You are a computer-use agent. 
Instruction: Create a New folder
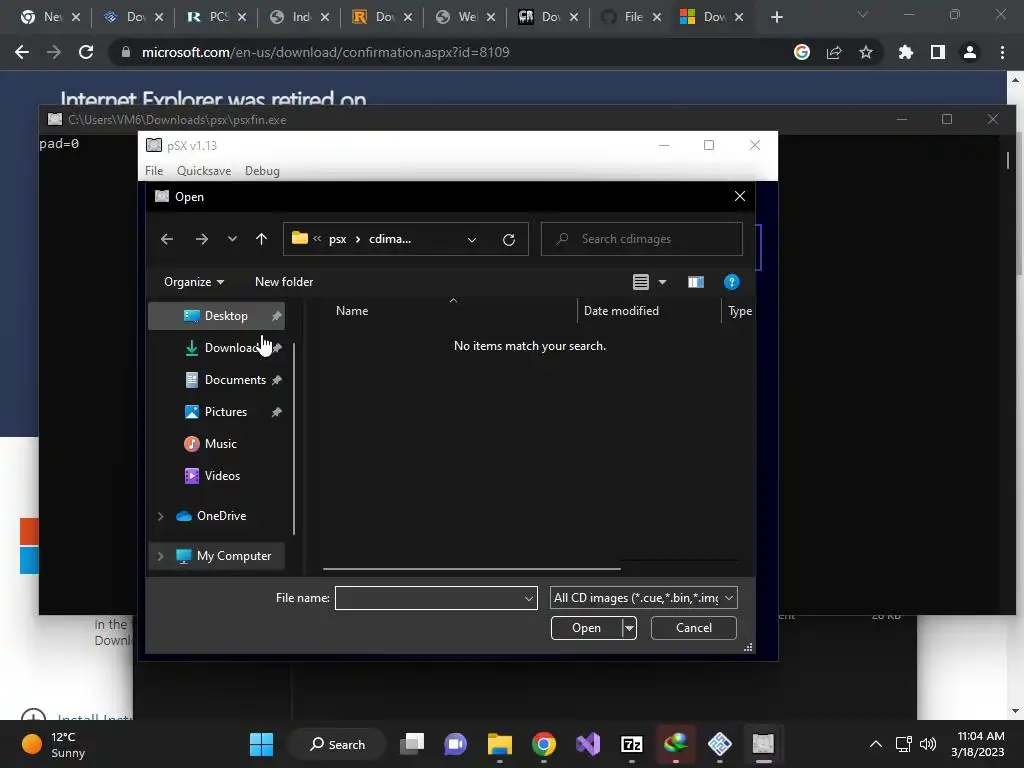pyautogui.click(x=284, y=282)
